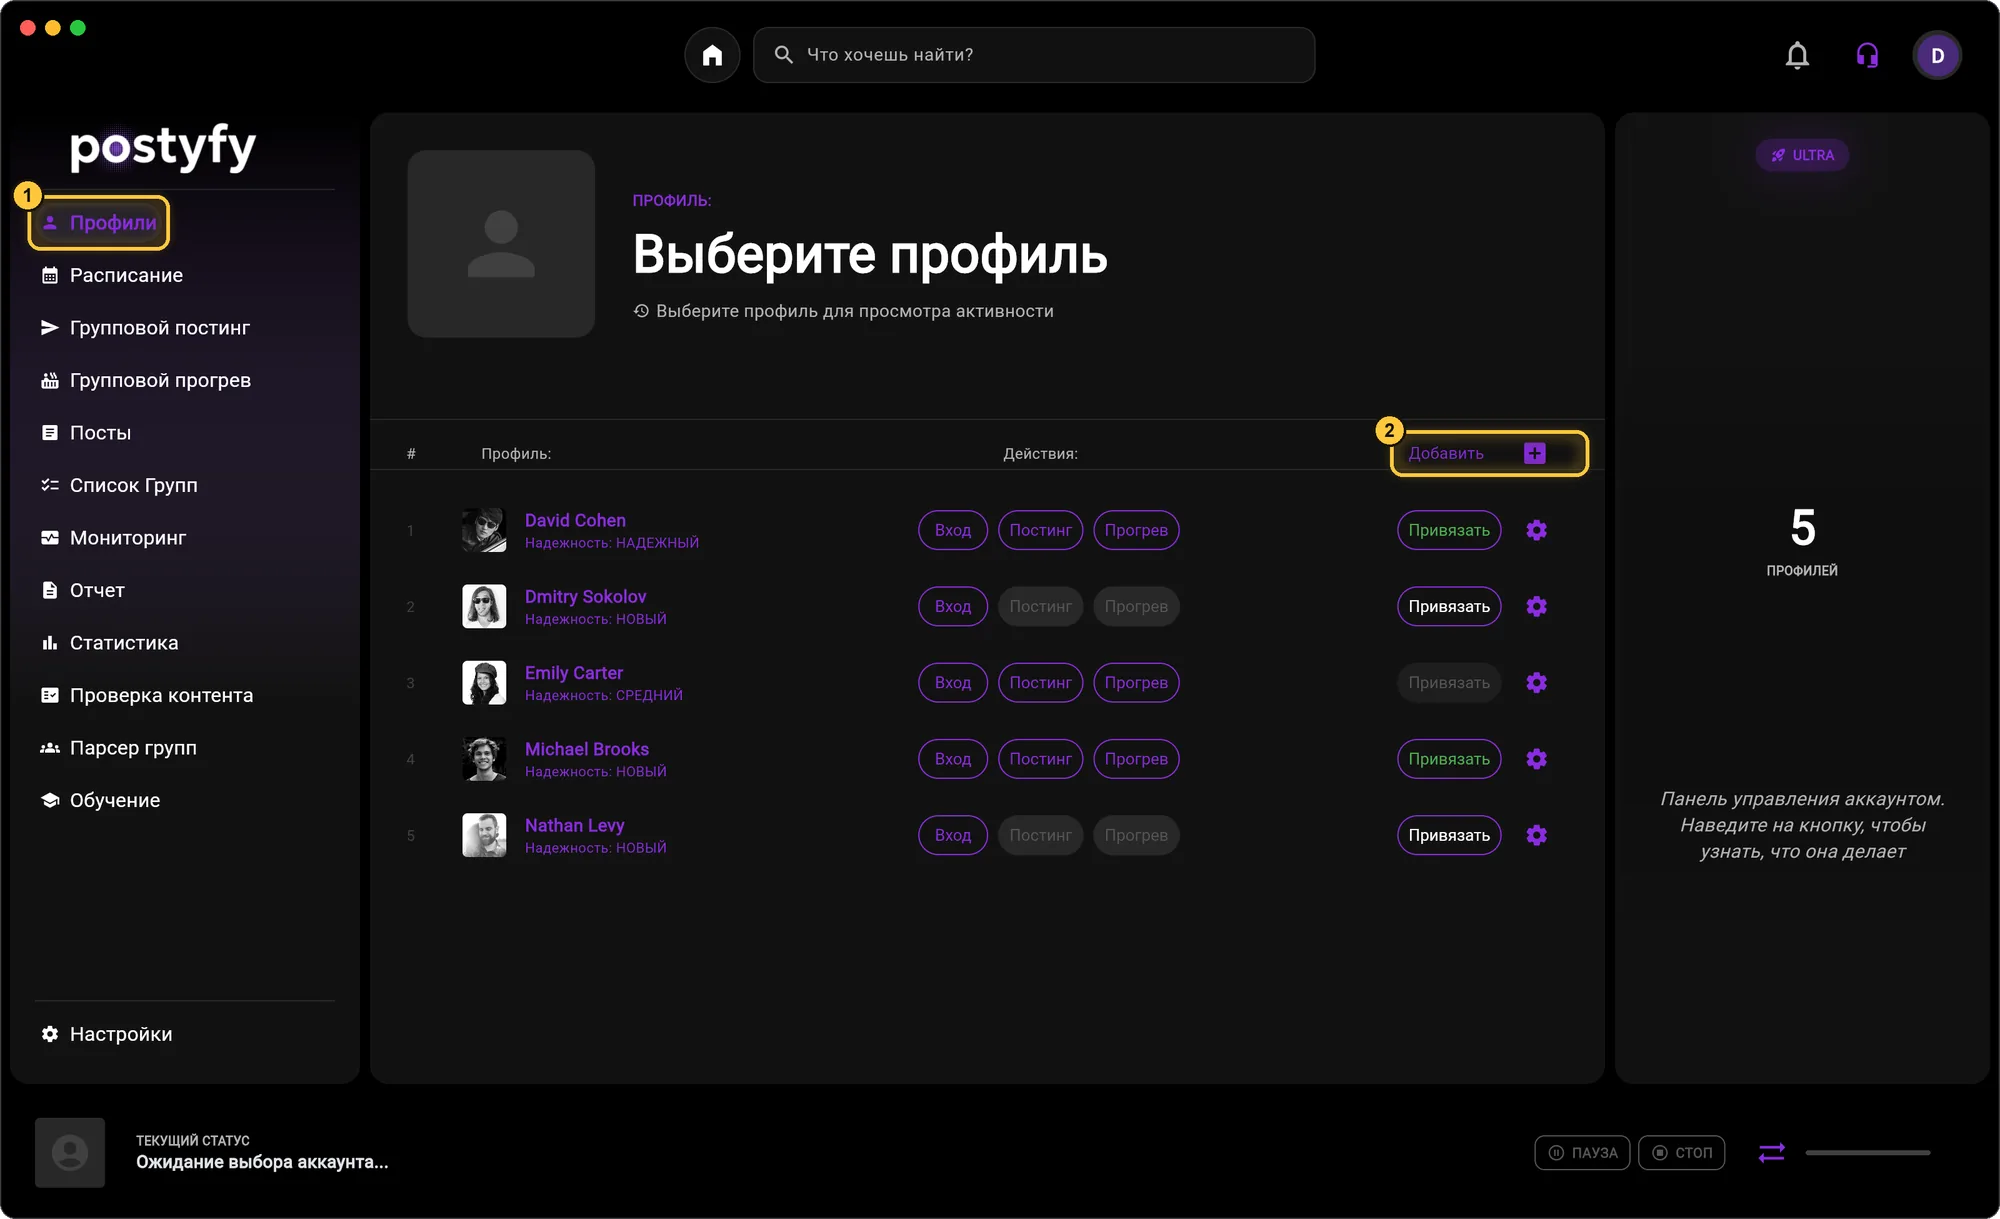This screenshot has width=2000, height=1219.
Task: Click Привязать for Nathan Levy
Action: pyautogui.click(x=1449, y=835)
